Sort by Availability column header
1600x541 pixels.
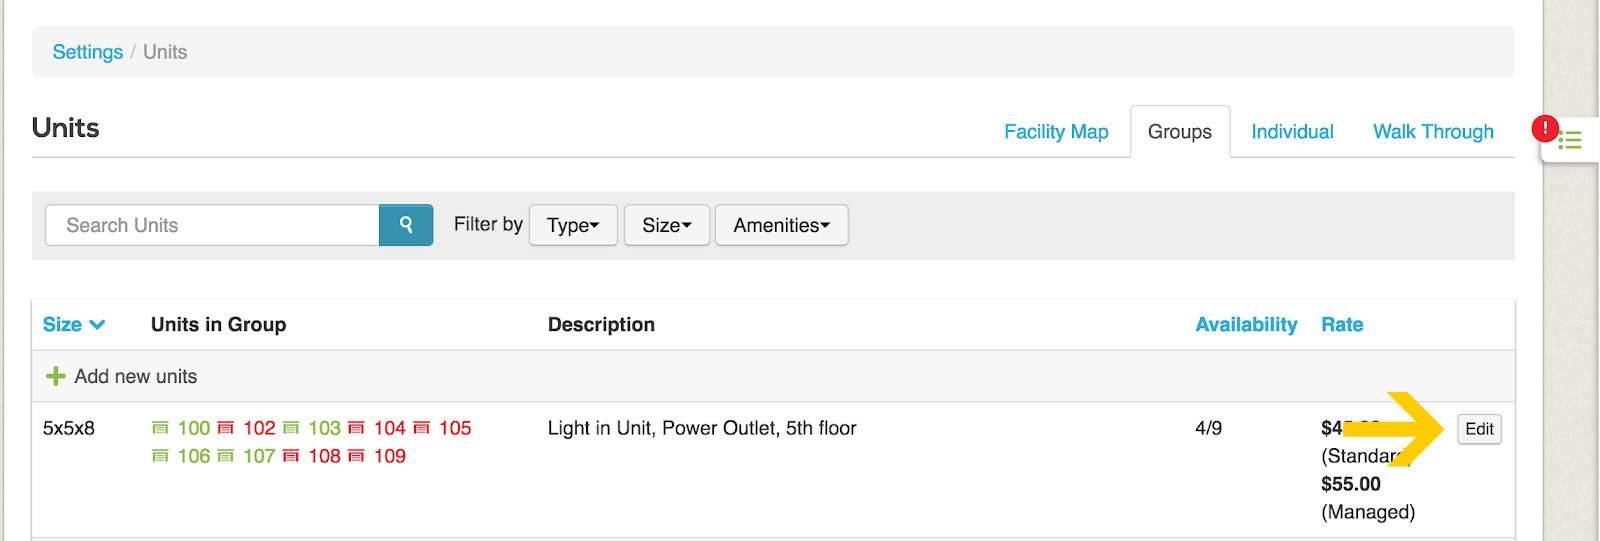click(1246, 325)
